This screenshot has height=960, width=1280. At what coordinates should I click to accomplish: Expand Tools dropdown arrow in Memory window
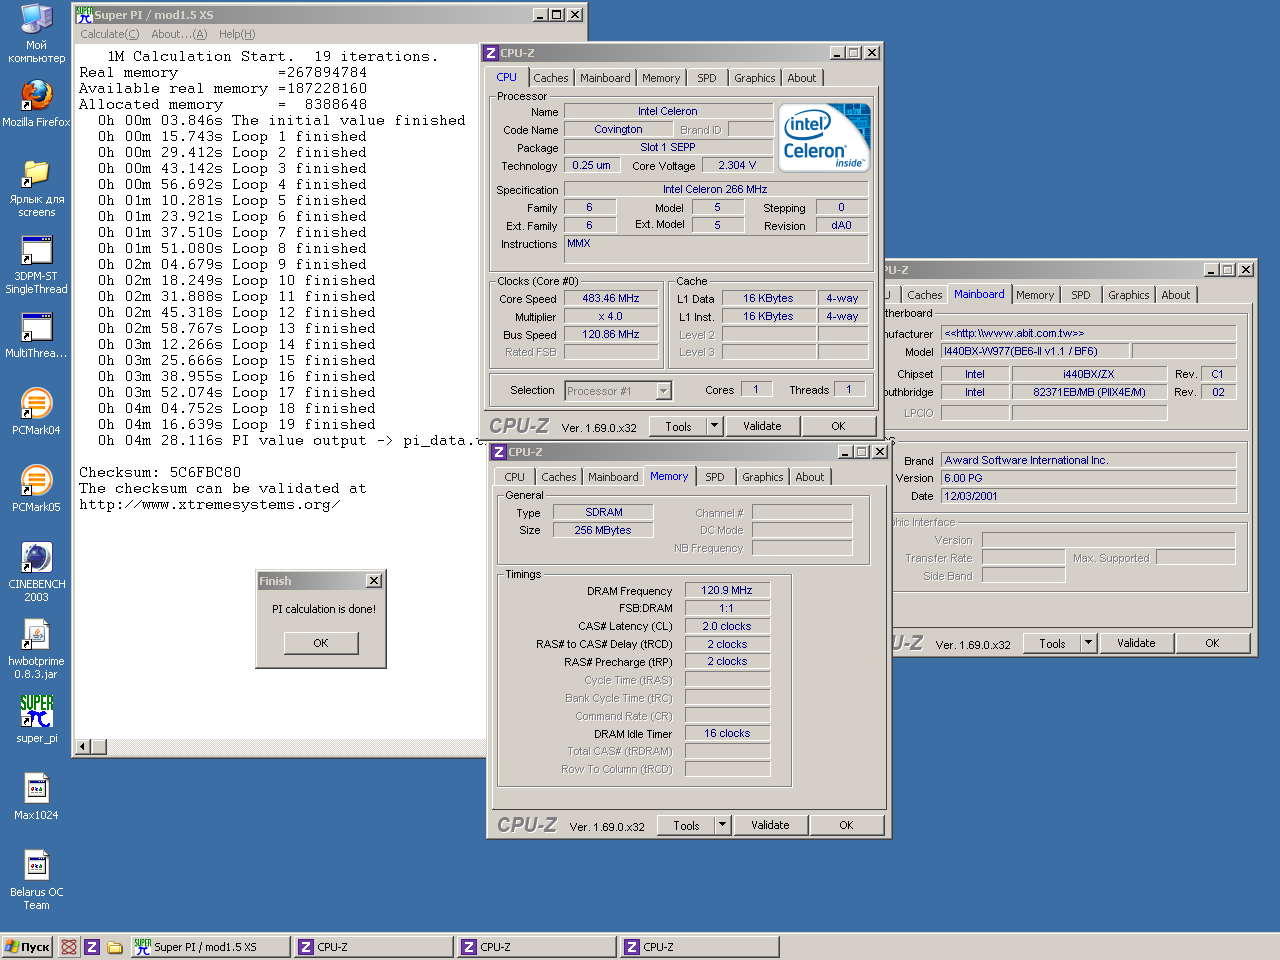pos(722,825)
